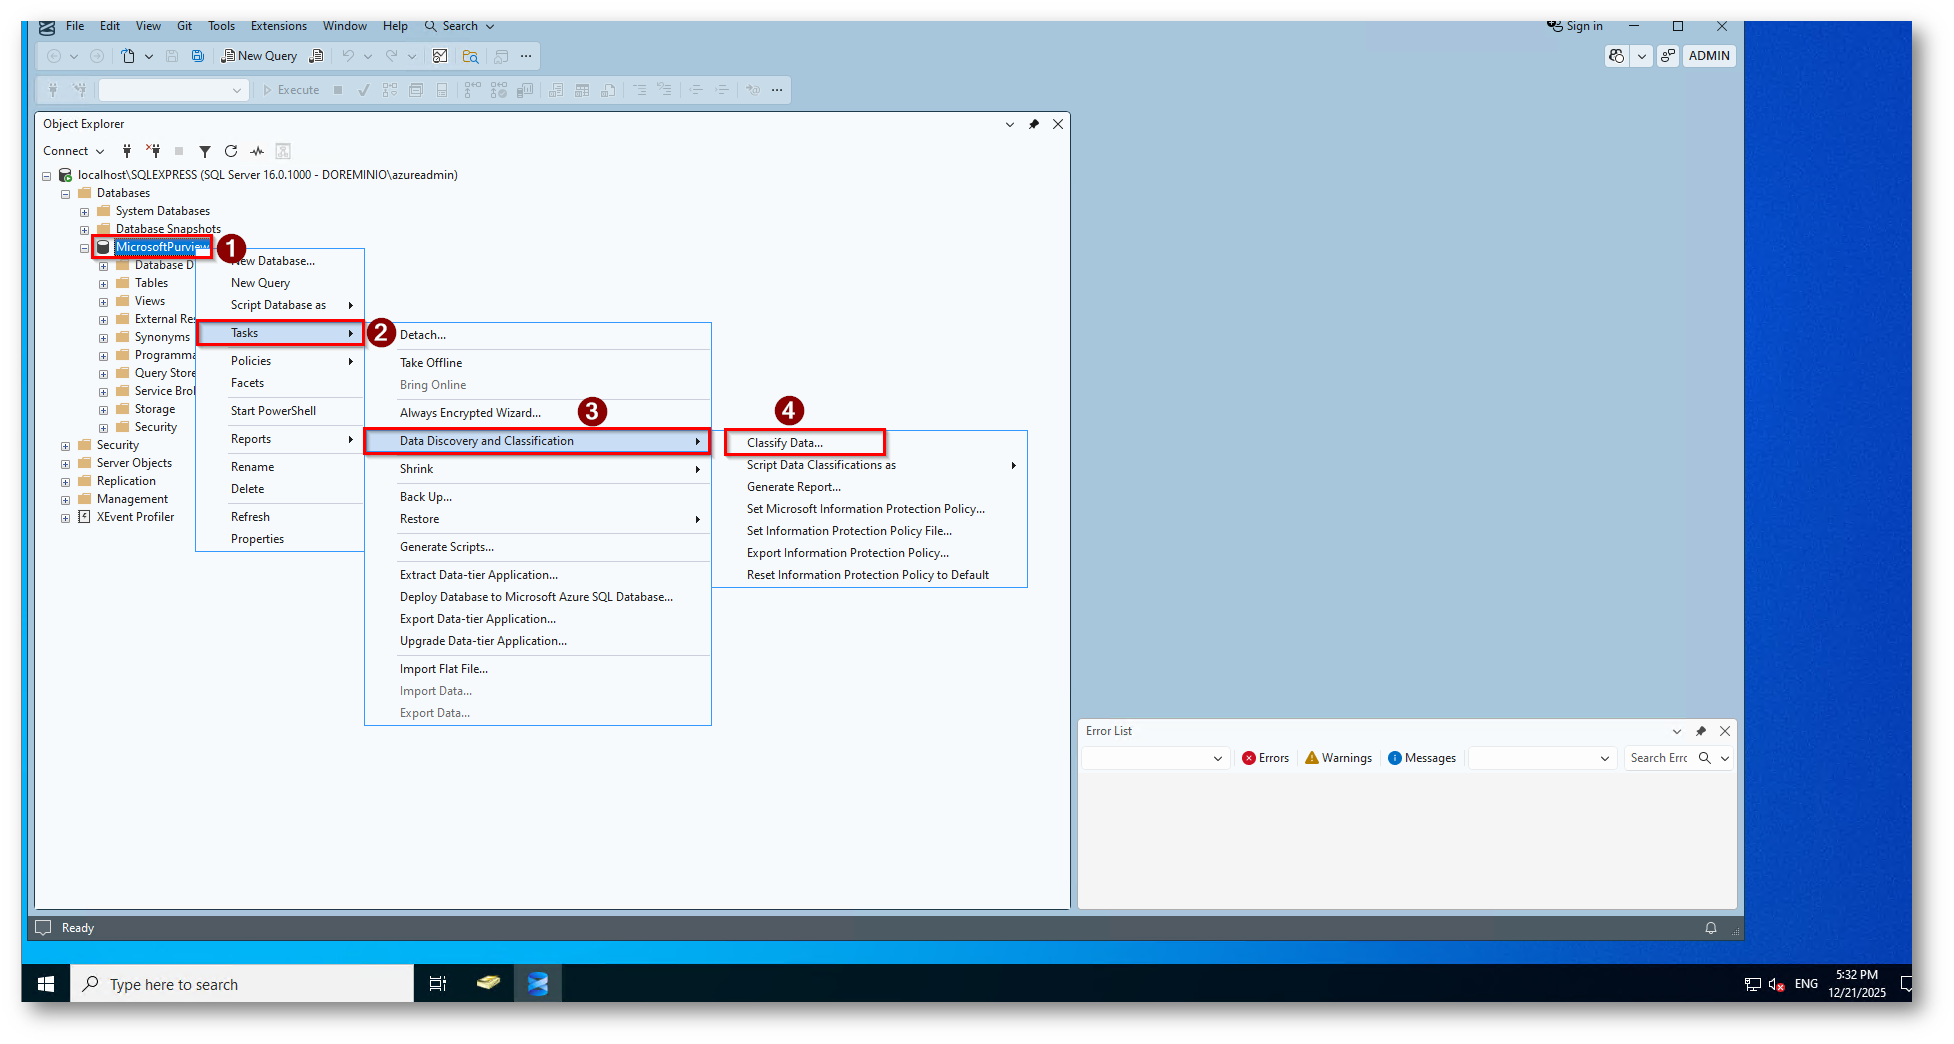Viewport: 1954px width, 1044px height.
Task: Click the Activity Monitor pulse icon
Action: pyautogui.click(x=257, y=152)
